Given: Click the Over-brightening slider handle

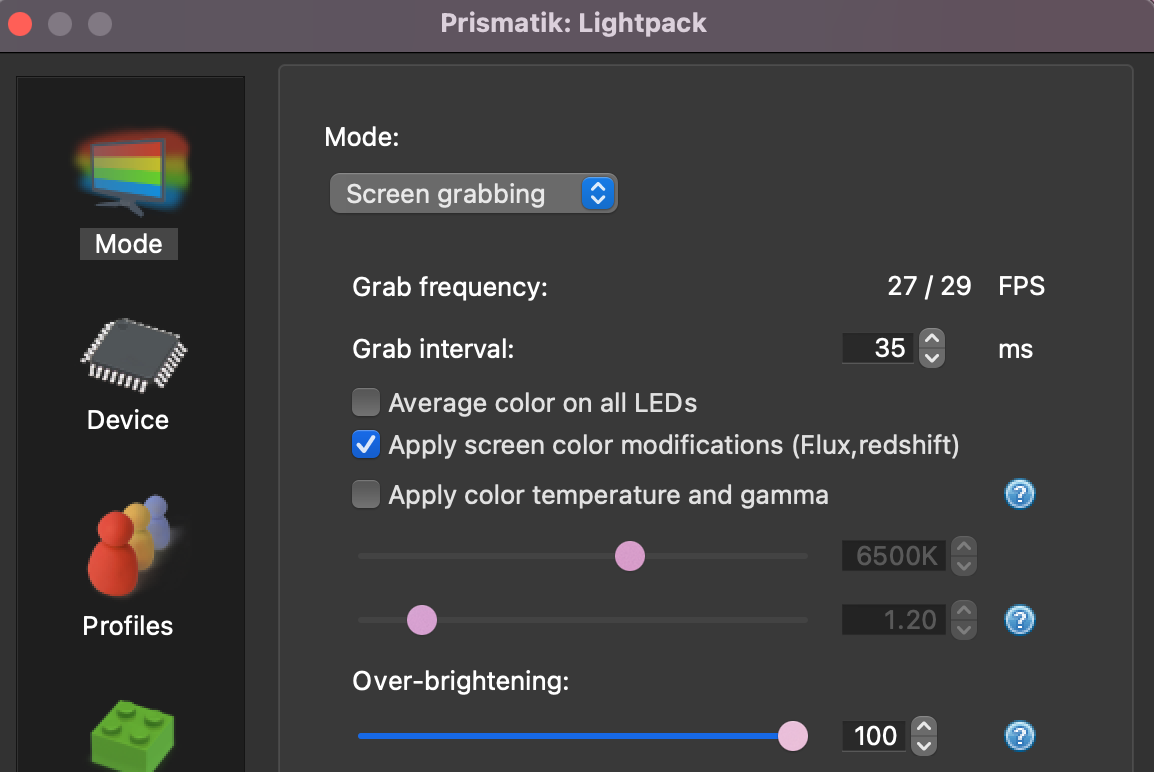Looking at the screenshot, I should pyautogui.click(x=793, y=736).
